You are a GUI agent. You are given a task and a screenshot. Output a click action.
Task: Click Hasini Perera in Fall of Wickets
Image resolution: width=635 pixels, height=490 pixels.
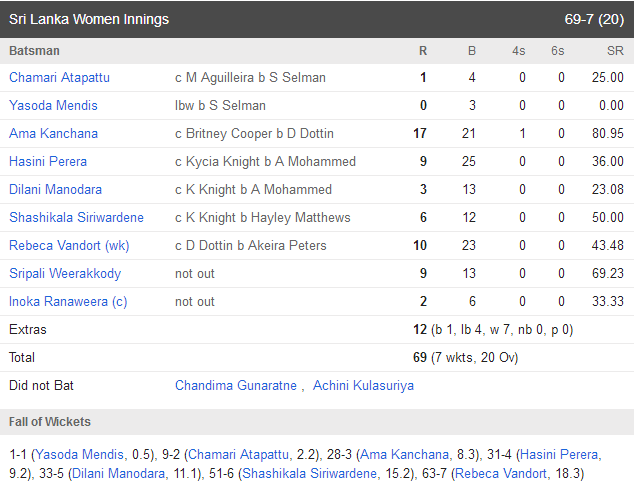pyautogui.click(x=559, y=454)
